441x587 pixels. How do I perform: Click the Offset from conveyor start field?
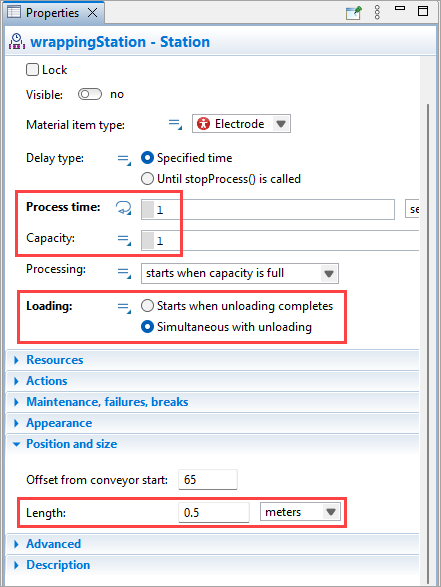208,480
